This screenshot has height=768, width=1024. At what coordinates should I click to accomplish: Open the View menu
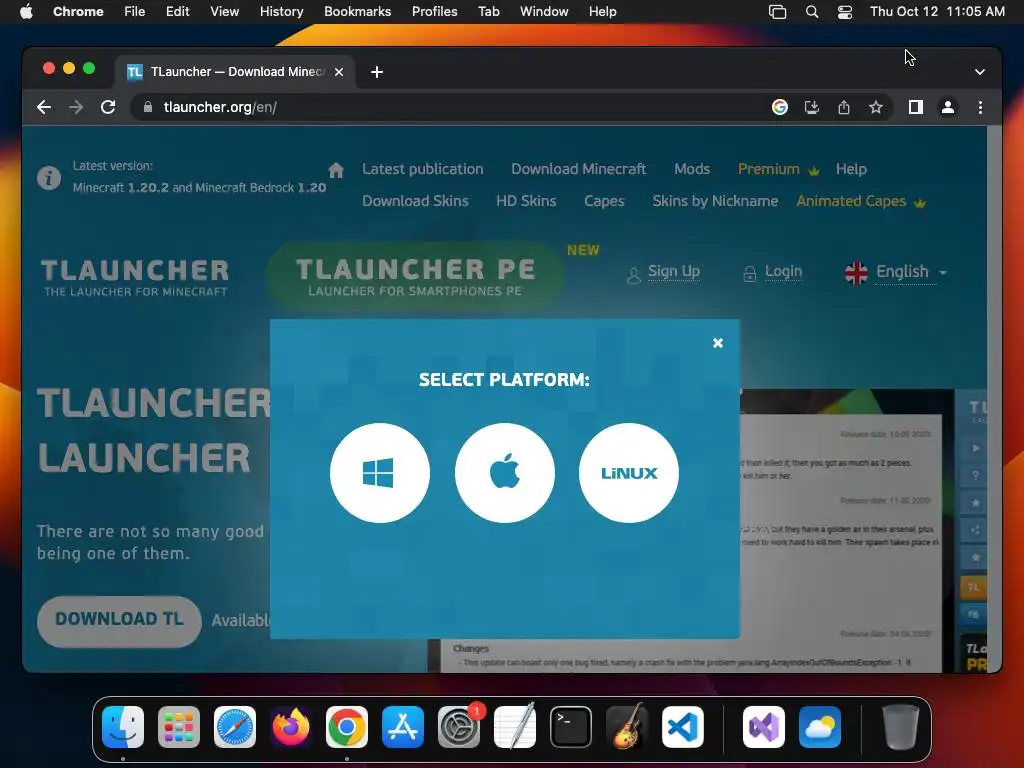224,11
